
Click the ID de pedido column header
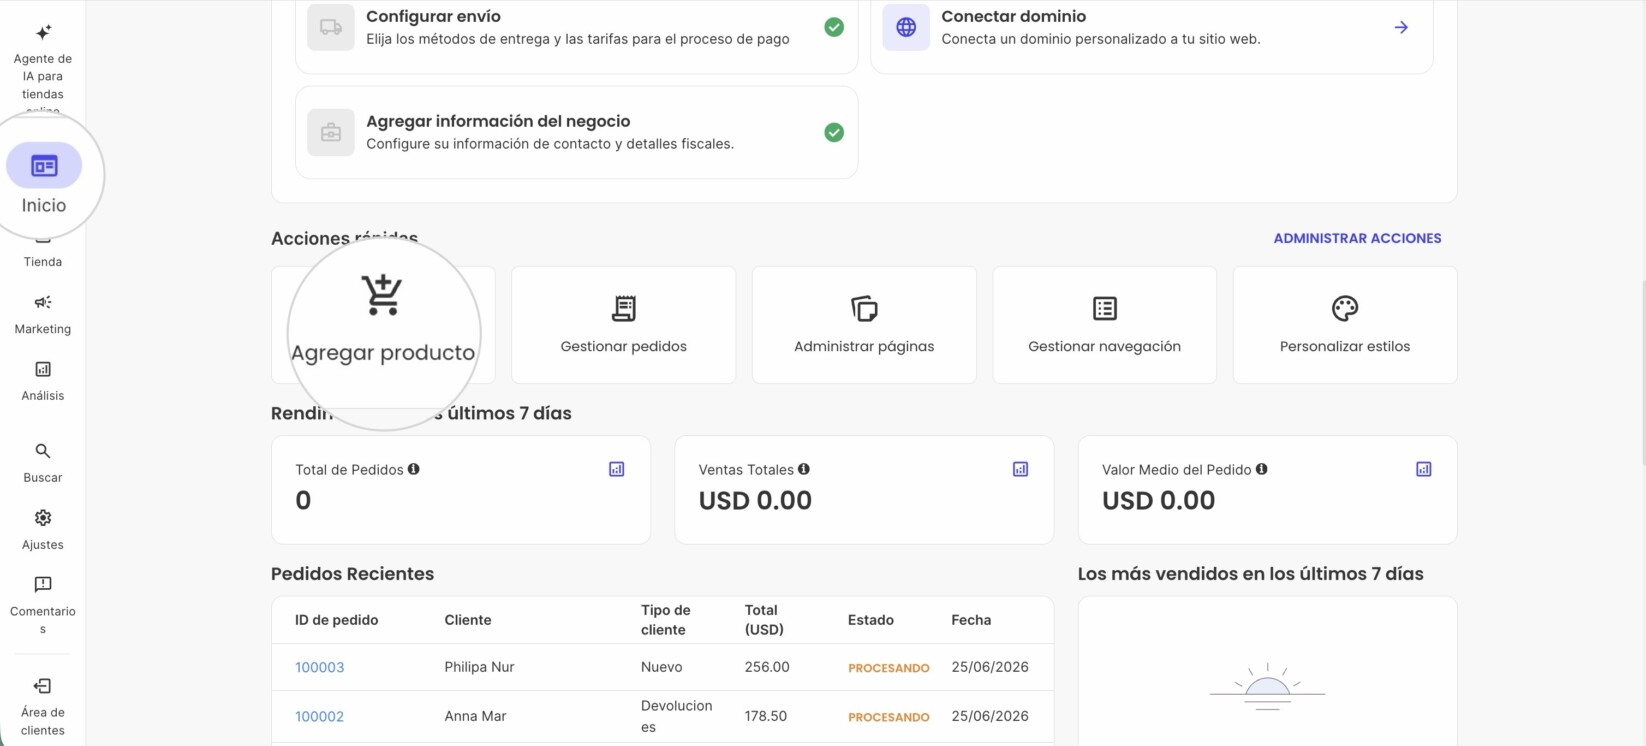[x=336, y=620]
